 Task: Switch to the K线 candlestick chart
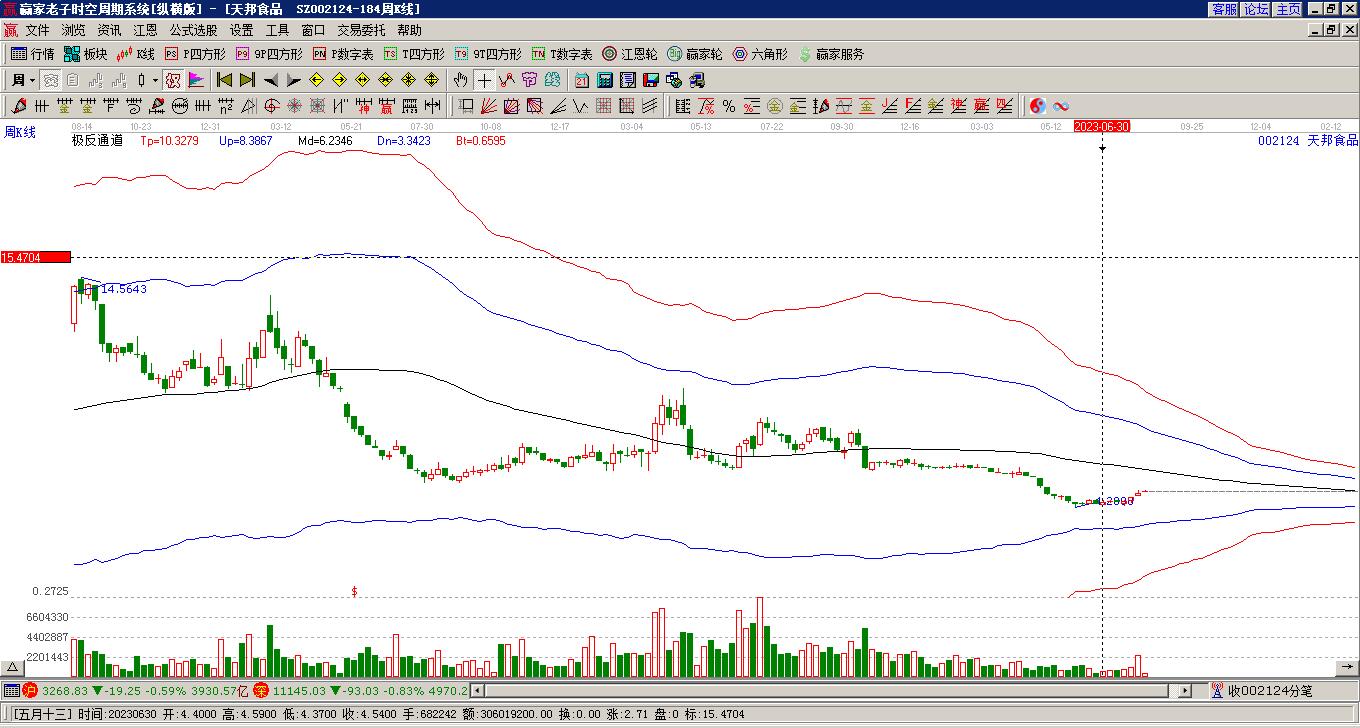pyautogui.click(x=136, y=54)
